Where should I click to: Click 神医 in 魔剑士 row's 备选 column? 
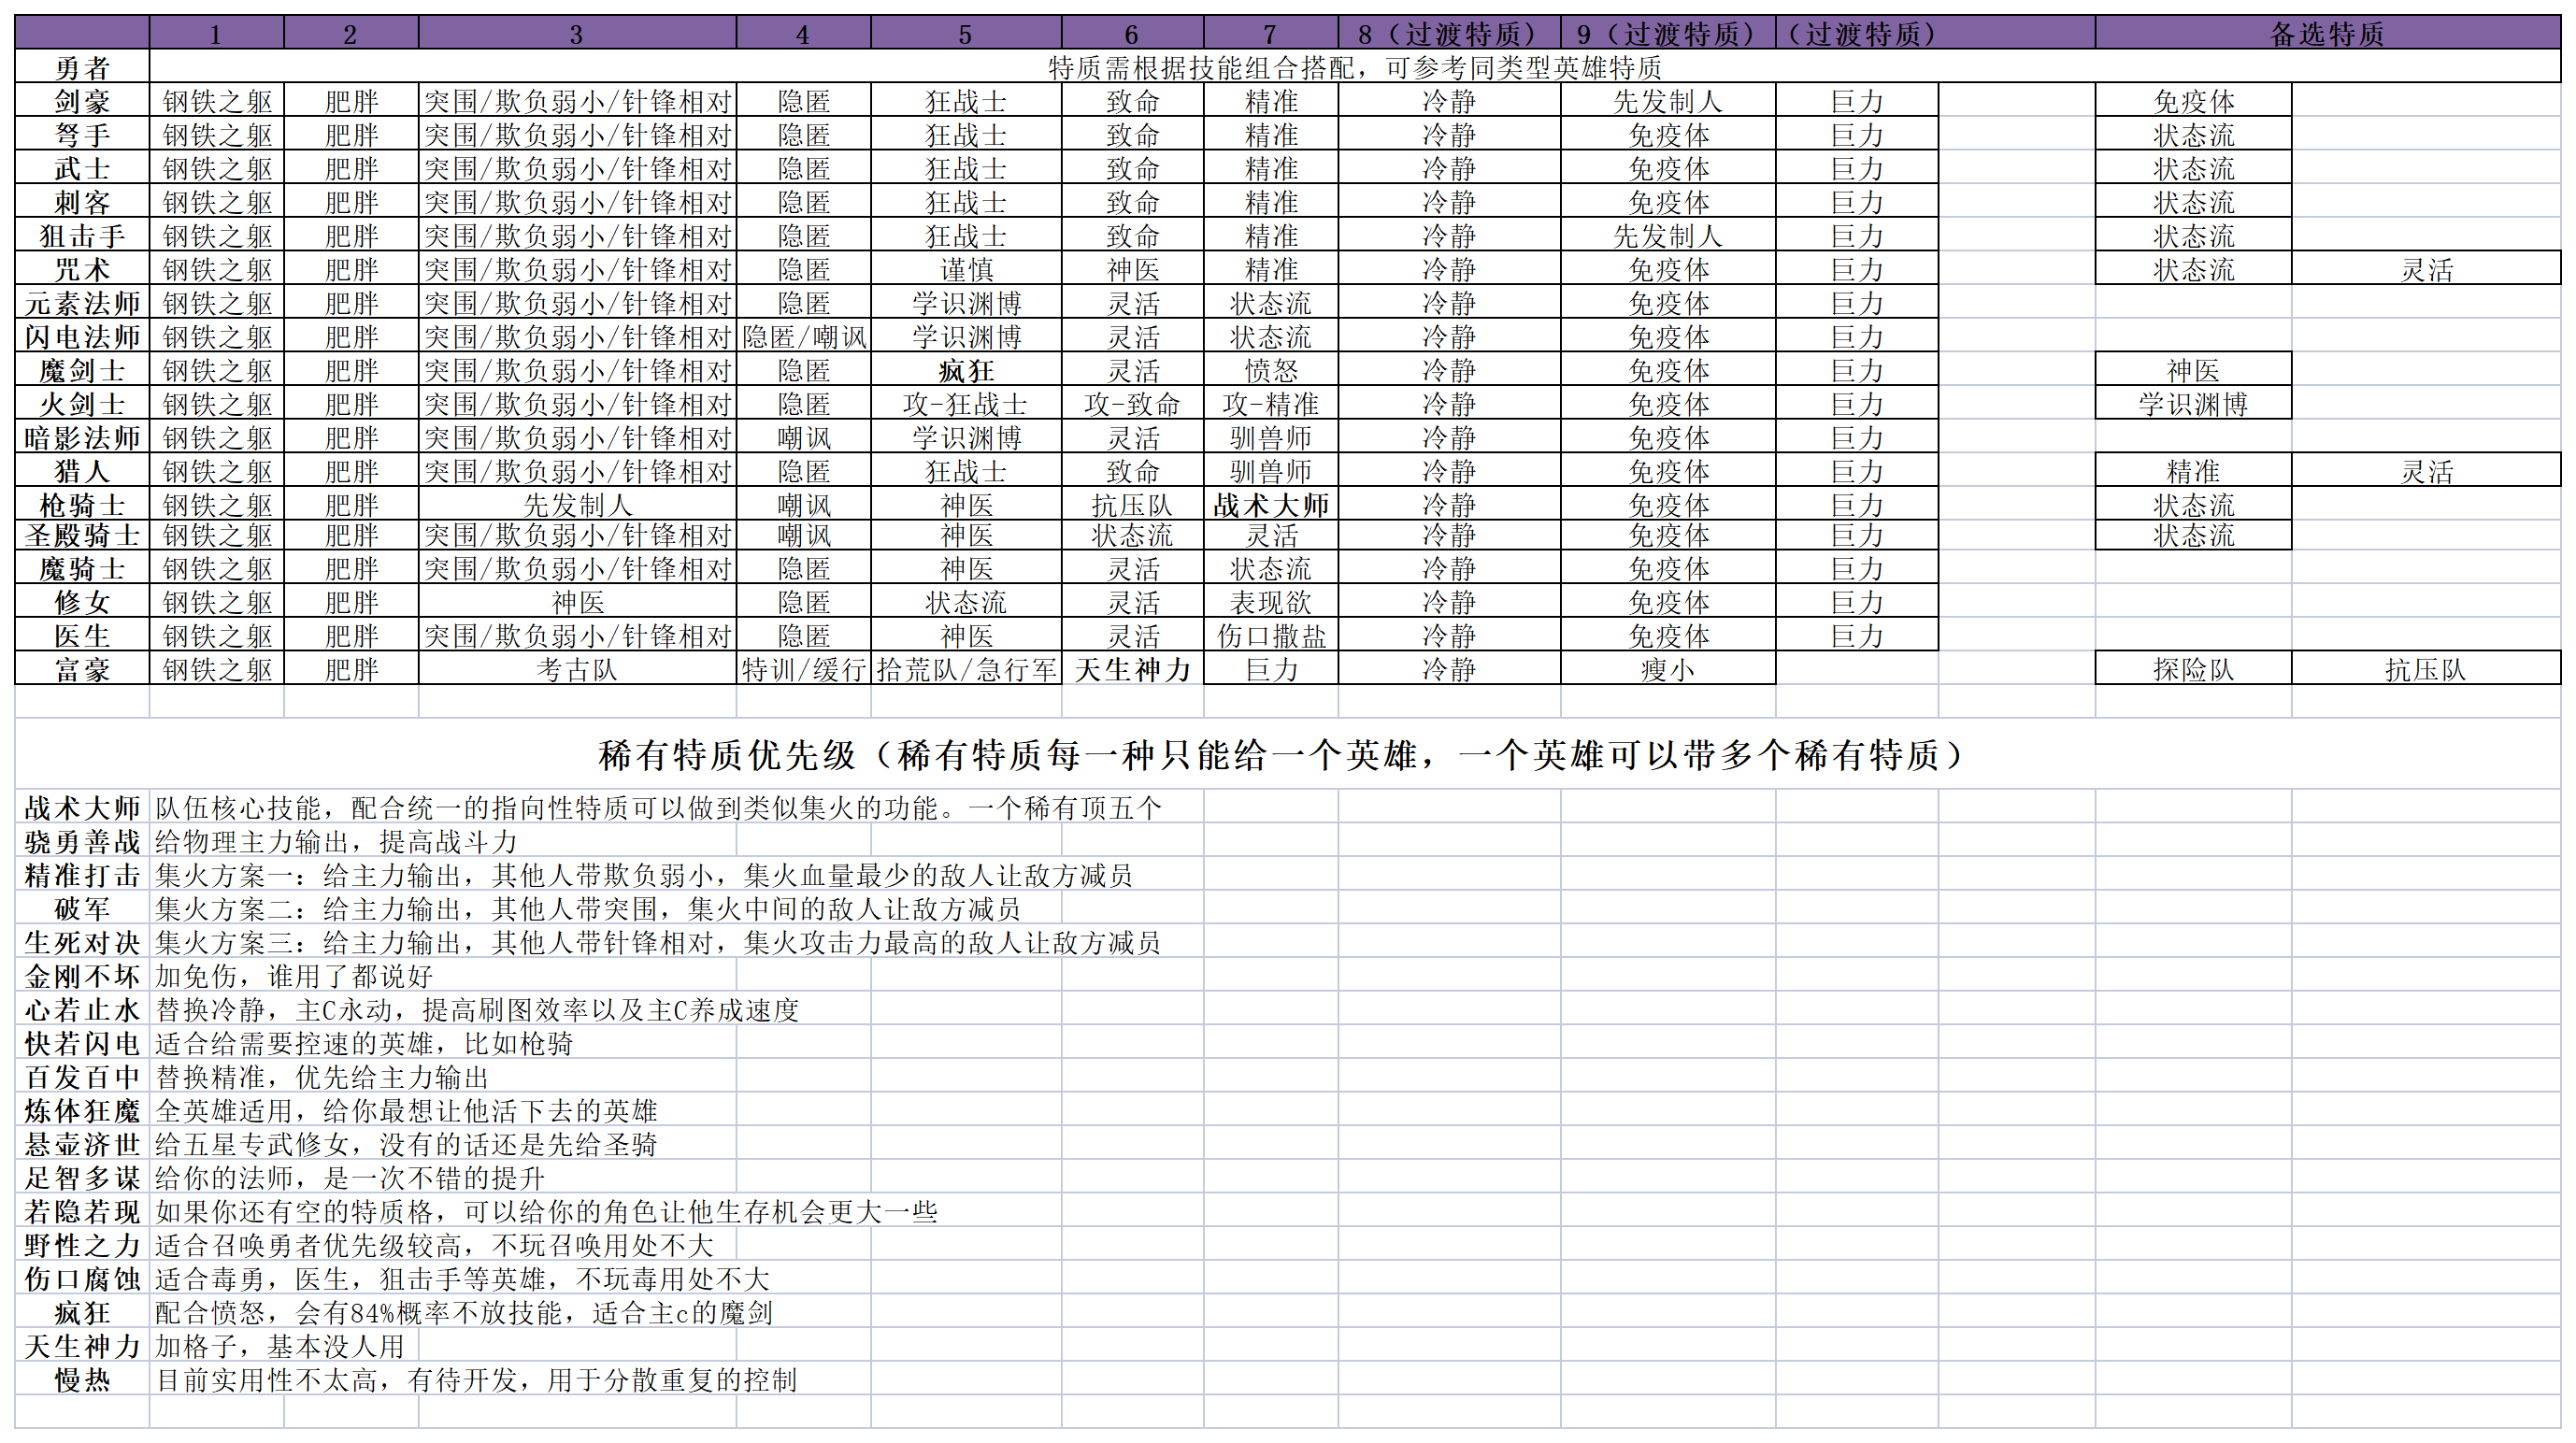(2193, 370)
